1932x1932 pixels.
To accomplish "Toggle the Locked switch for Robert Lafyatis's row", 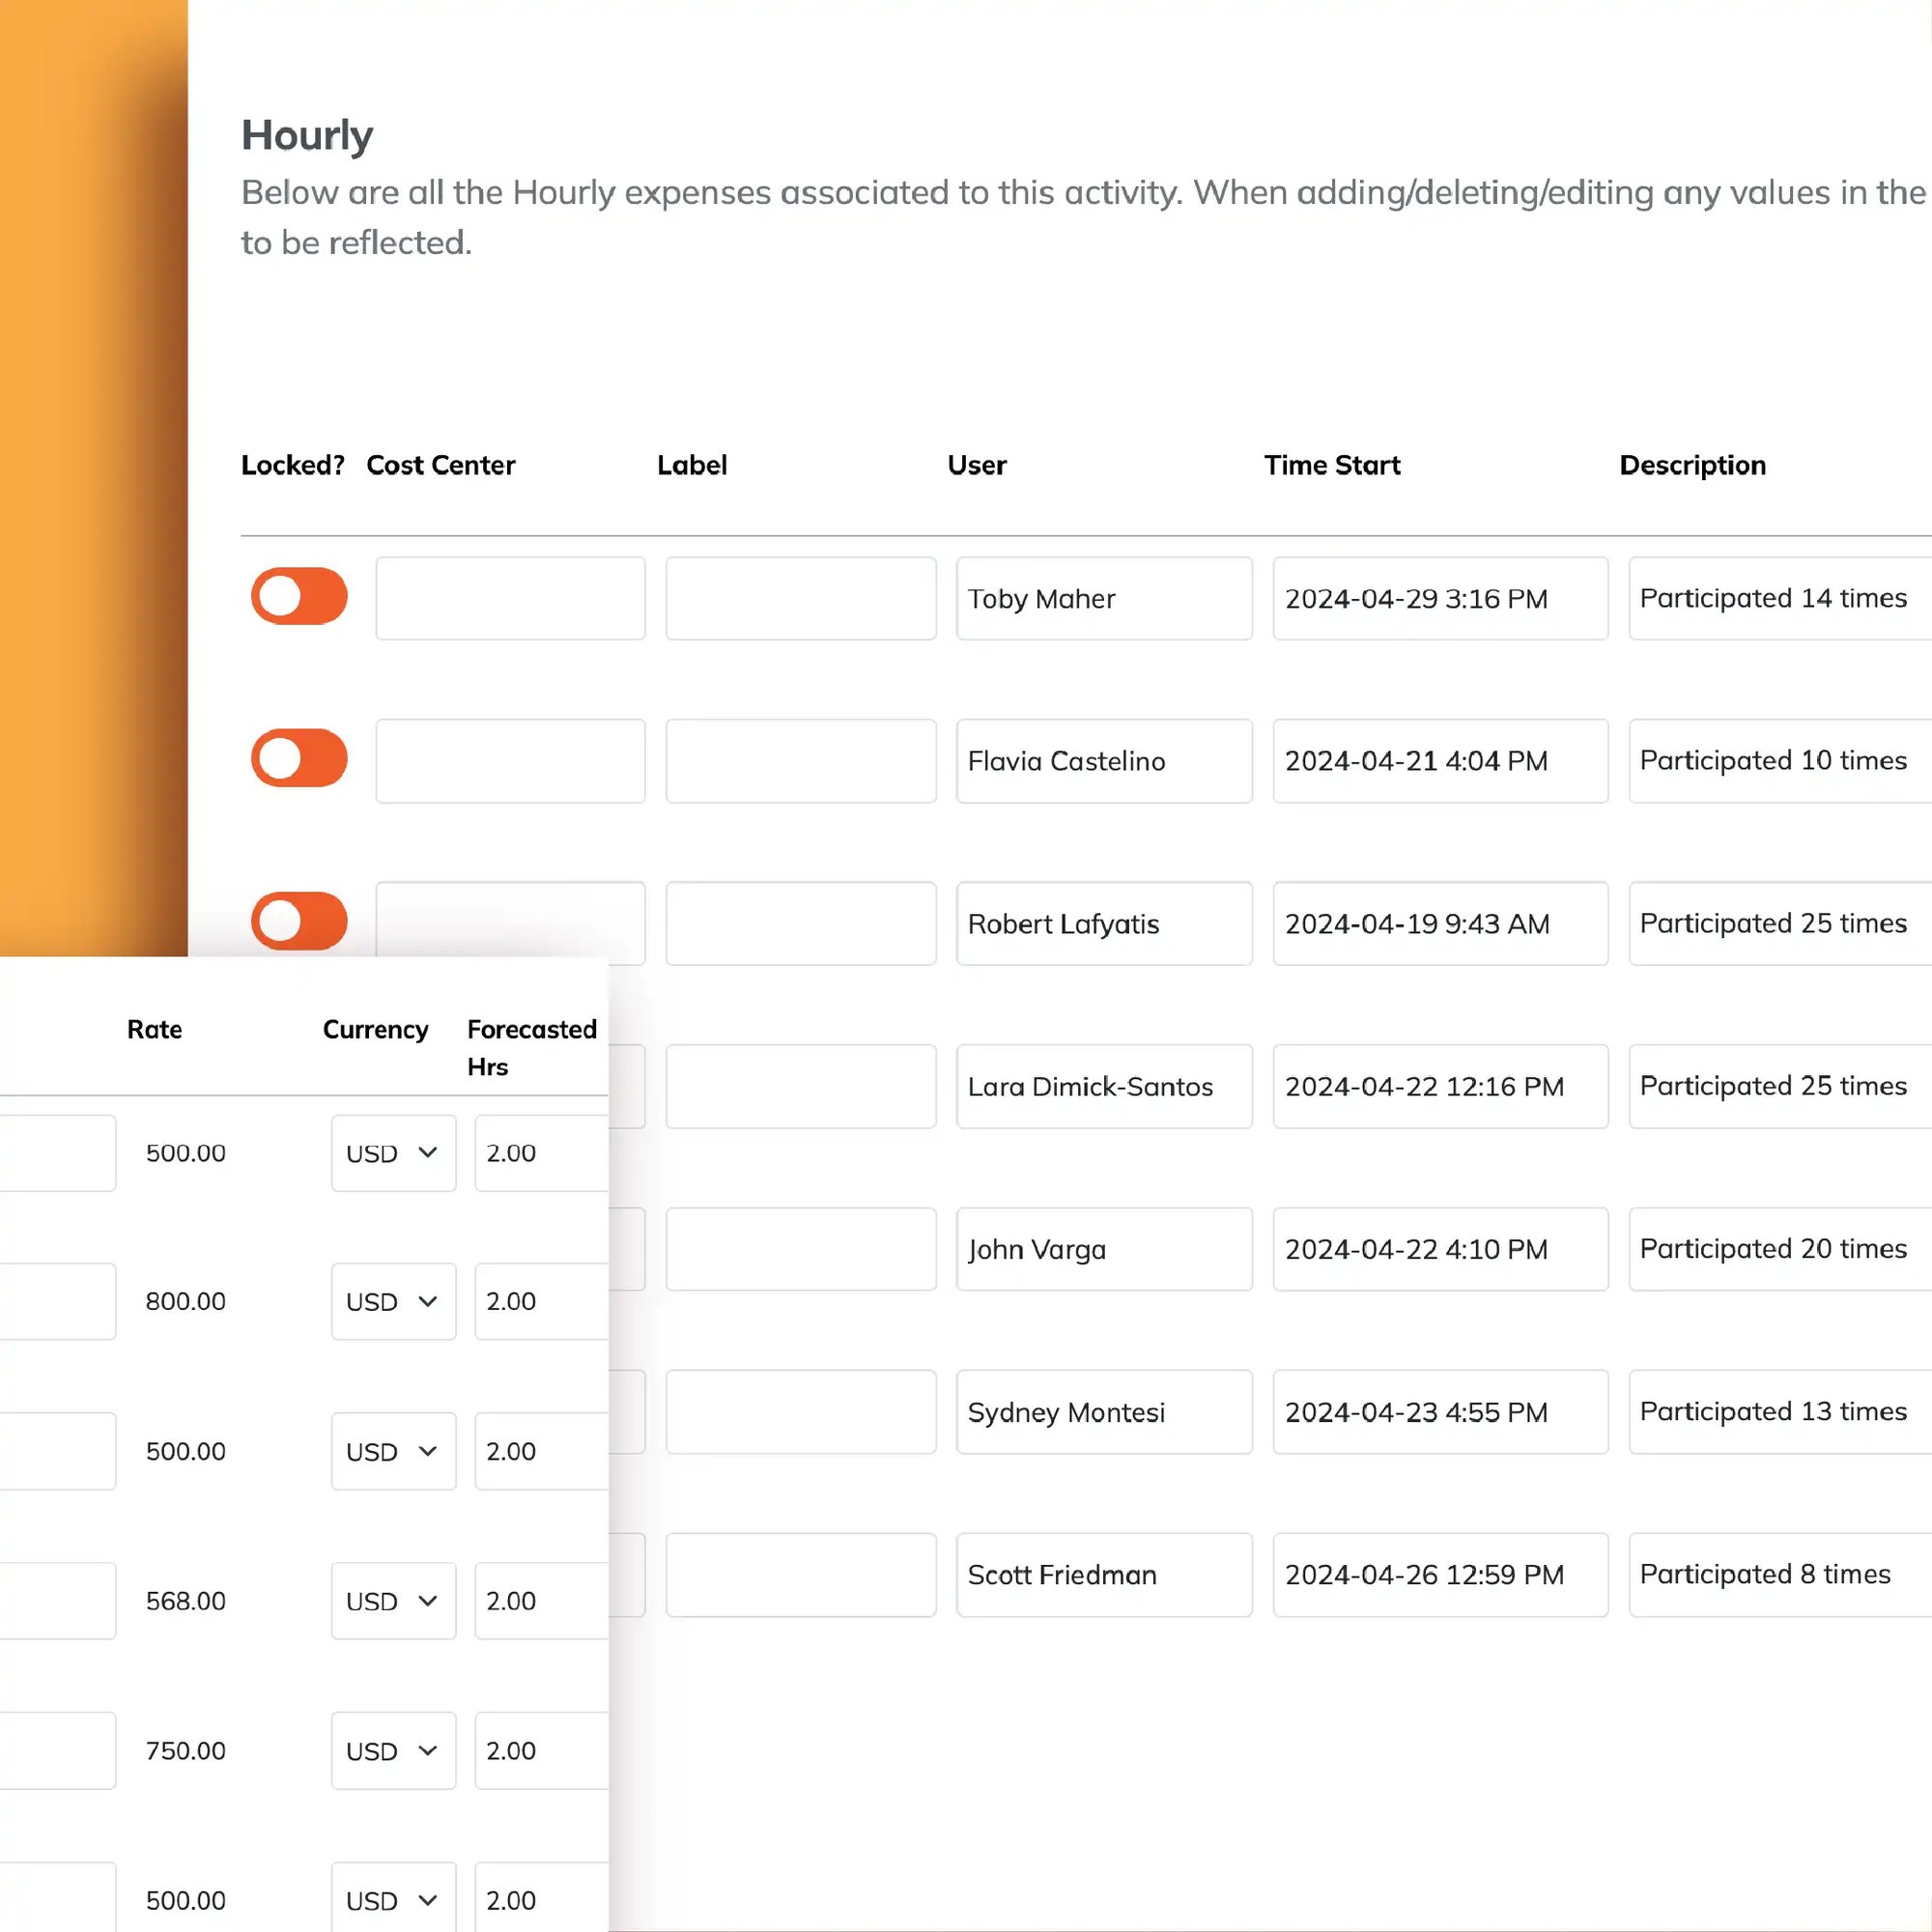I will coord(298,920).
